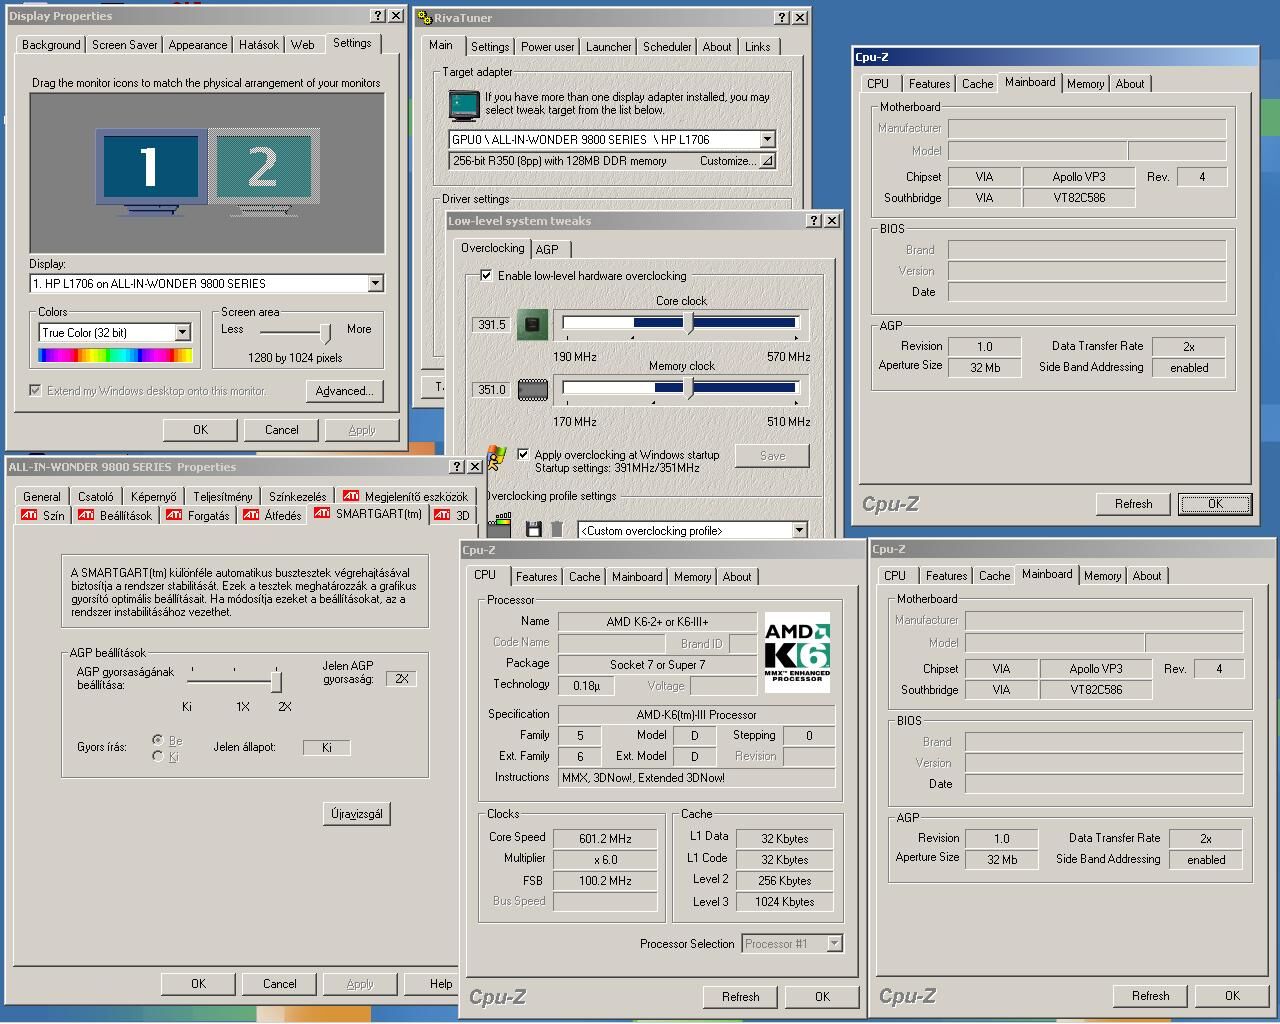Image resolution: width=1280 pixels, height=1024 pixels.
Task: Select the Ki radio button for Gyors írás
Action: click(157, 756)
